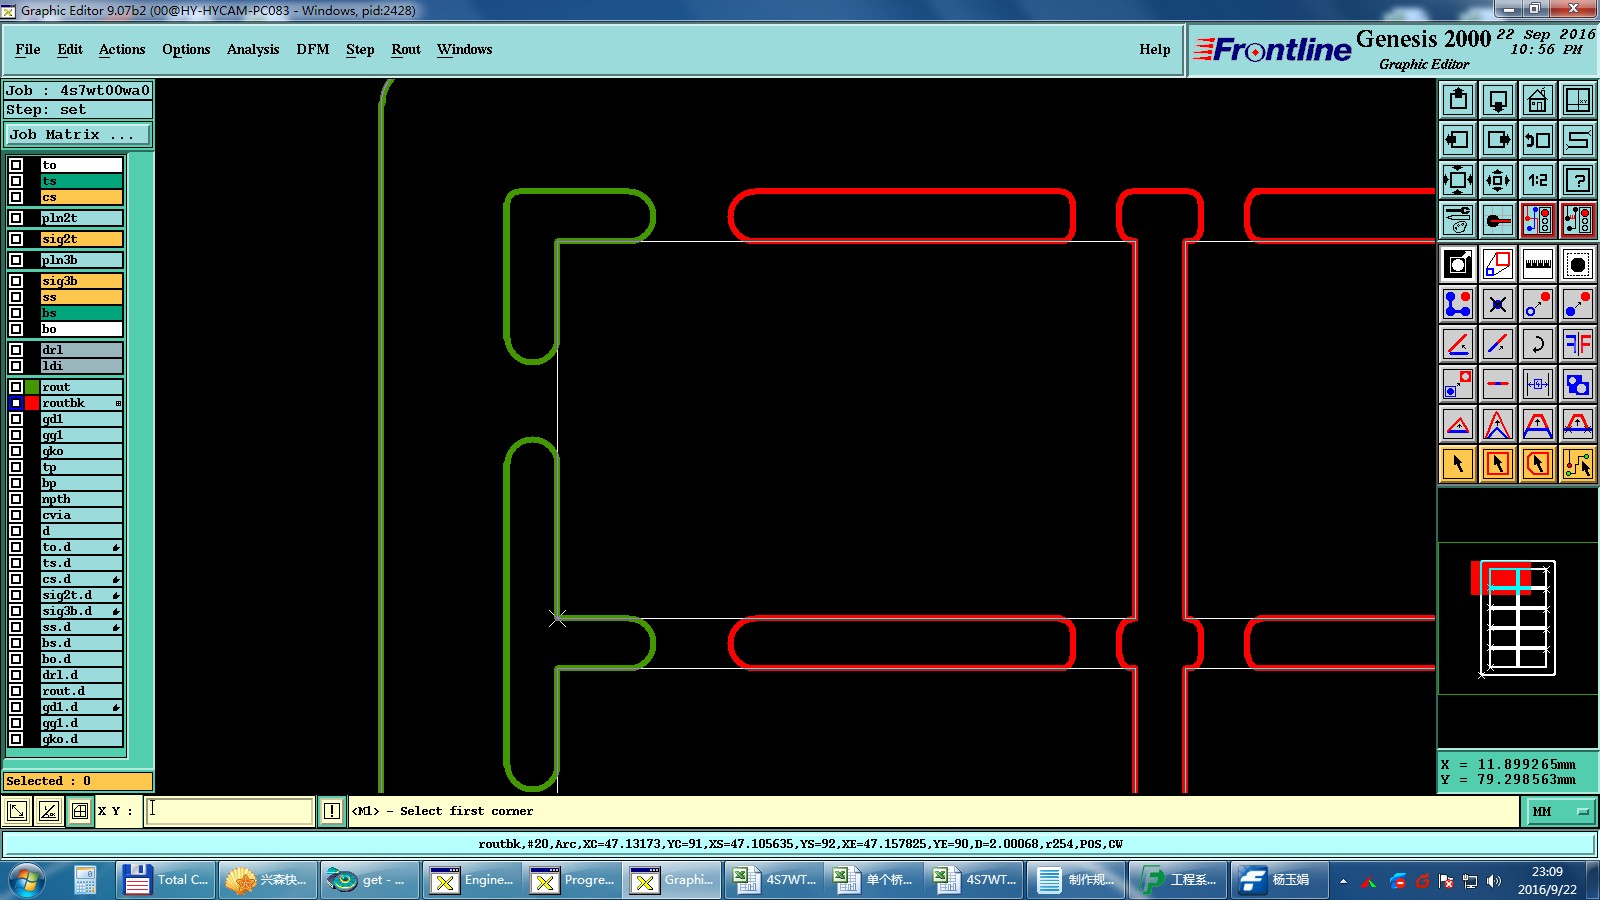Image resolution: width=1600 pixels, height=900 pixels.
Task: Toggle the checkbox for layer 'to'
Action: tap(16, 165)
